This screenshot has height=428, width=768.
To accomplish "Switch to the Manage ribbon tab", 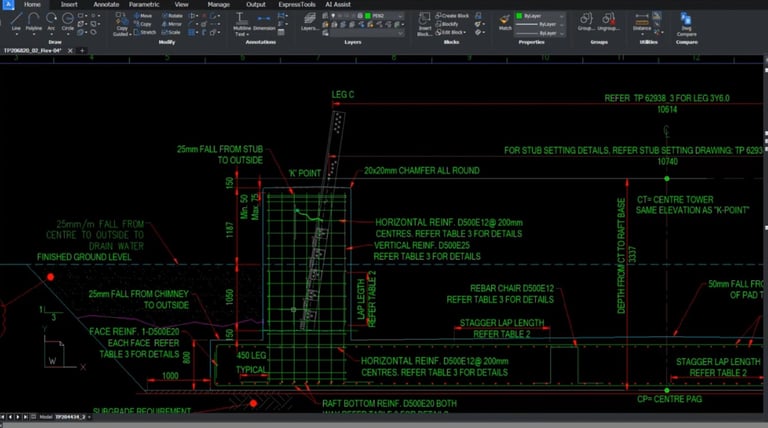I will pos(218,4).
